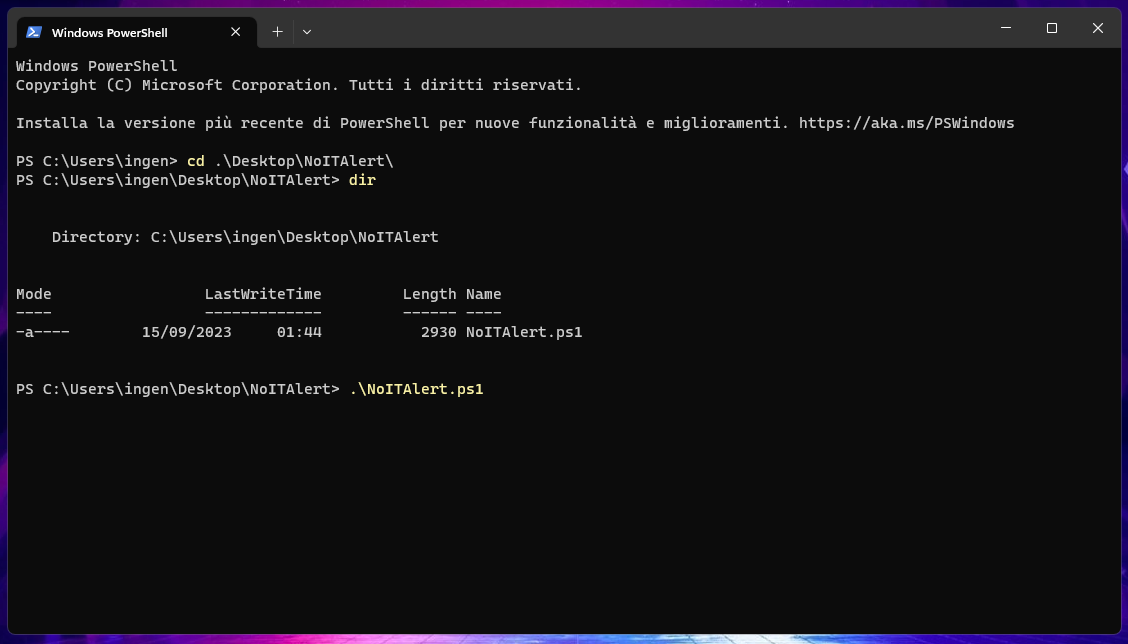Screen dimensions: 1128x644
Task: Click the 'Directory: C:\Users\ingen\Desktop\NoITAlert' line
Action: click(245, 237)
